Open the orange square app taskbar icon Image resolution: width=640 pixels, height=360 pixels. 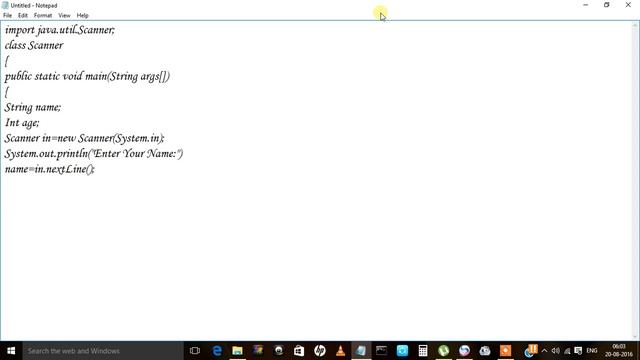(x=505, y=351)
